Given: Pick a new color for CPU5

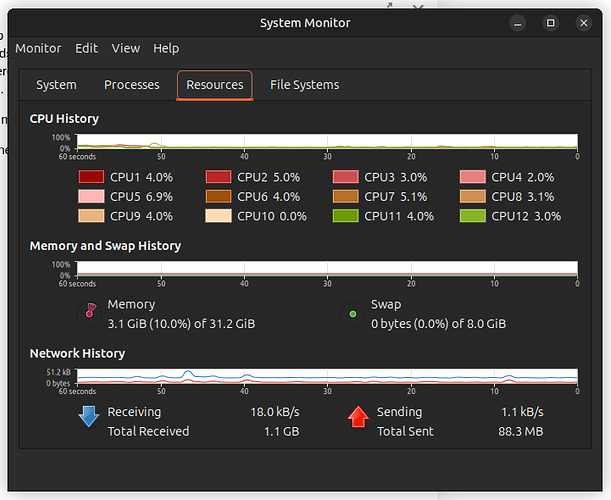Looking at the screenshot, I should pos(91,197).
